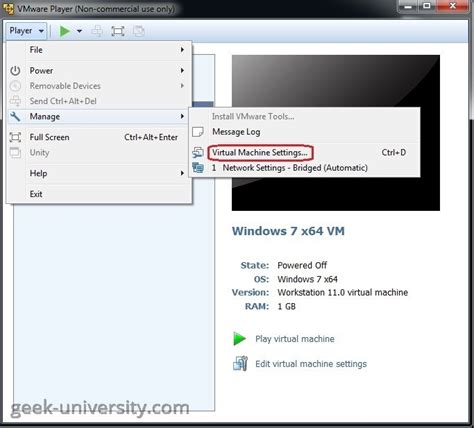This screenshot has width=474, height=428.
Task: Click the black VM screen preview thumbnail
Action: pyautogui.click(x=336, y=133)
